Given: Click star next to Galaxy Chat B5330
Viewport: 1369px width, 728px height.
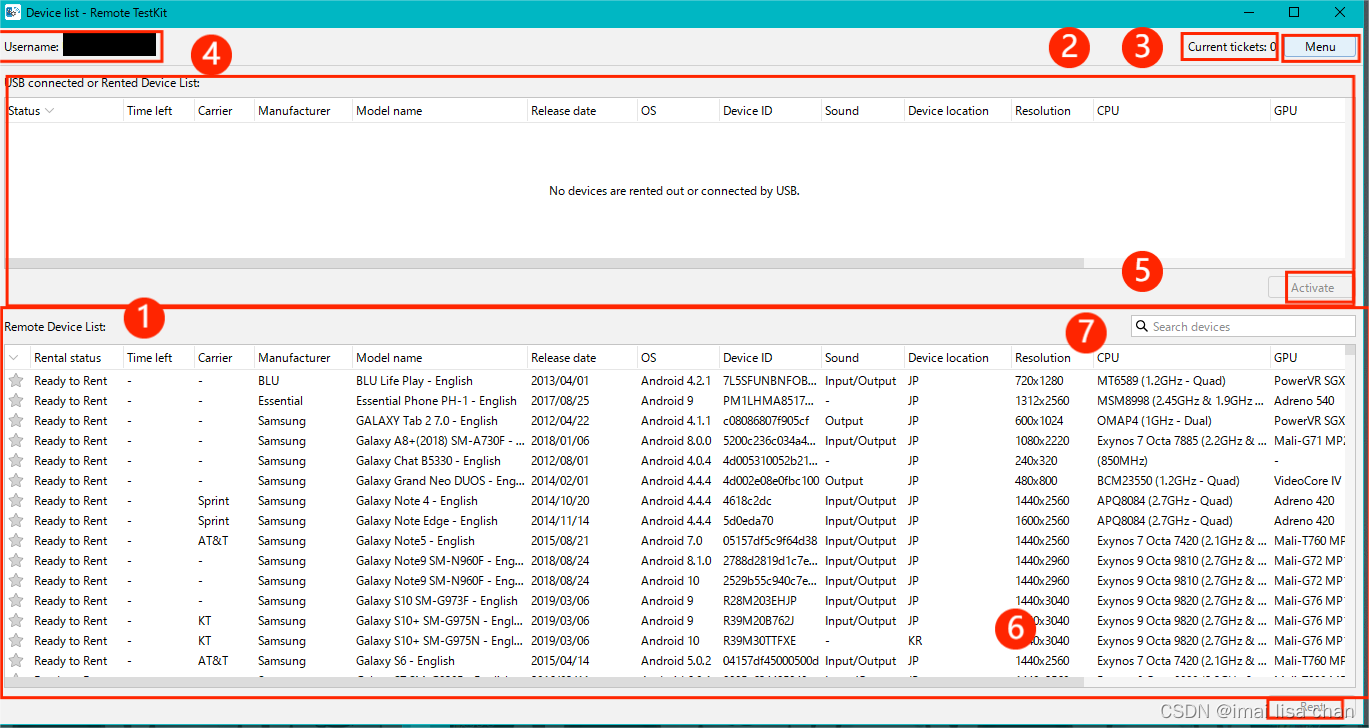Looking at the screenshot, I should click(16, 460).
